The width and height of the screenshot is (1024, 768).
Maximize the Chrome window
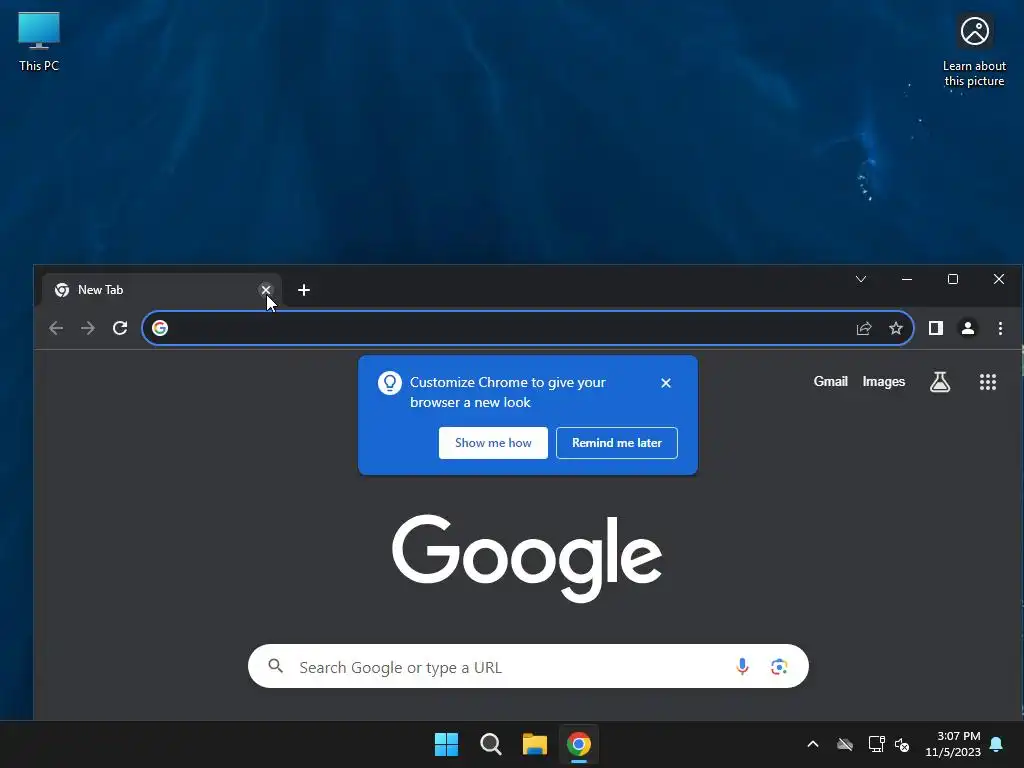point(953,279)
